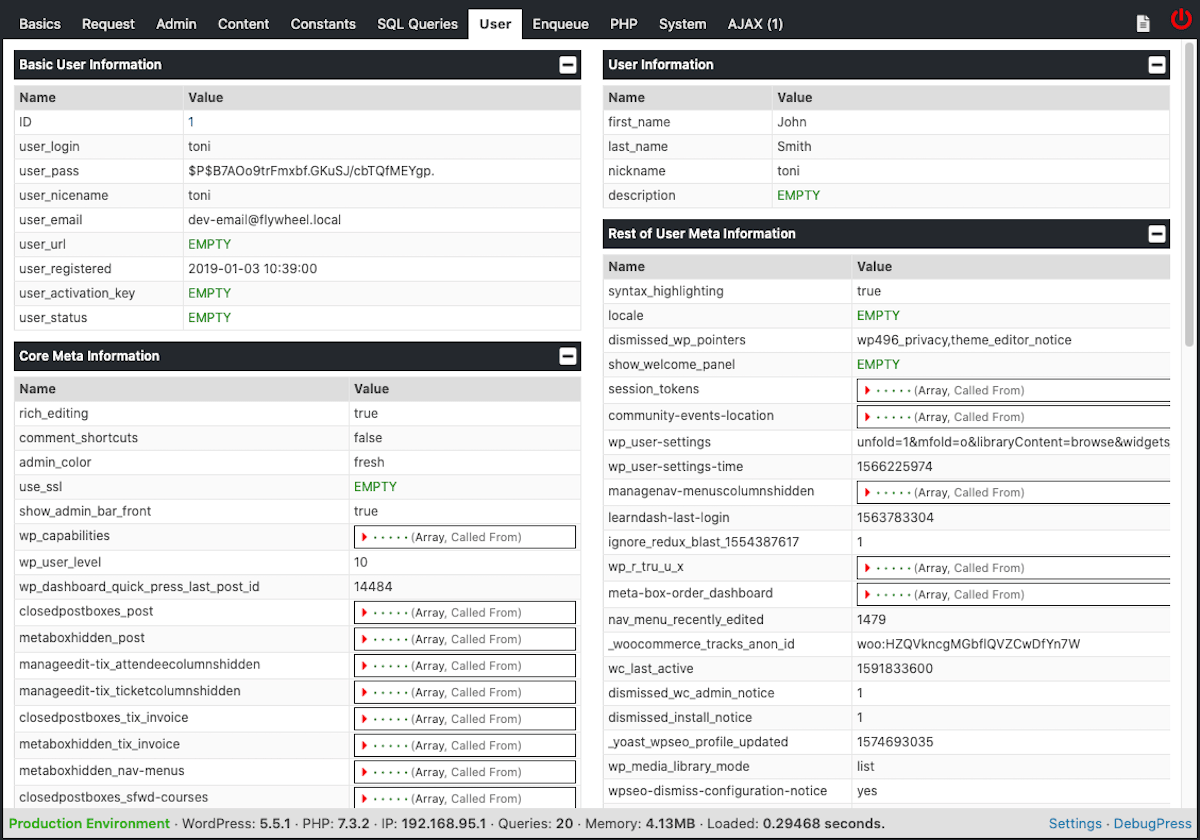Click the vertical scrollbar on right edge
1200x840 pixels.
pyautogui.click(x=1190, y=200)
